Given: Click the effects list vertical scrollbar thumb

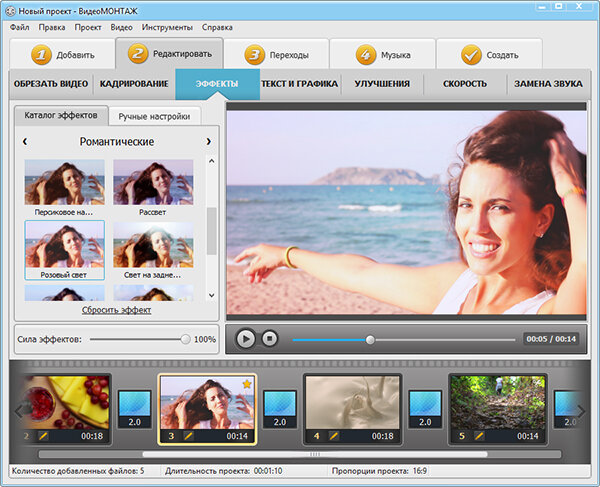Looking at the screenshot, I should point(212,231).
